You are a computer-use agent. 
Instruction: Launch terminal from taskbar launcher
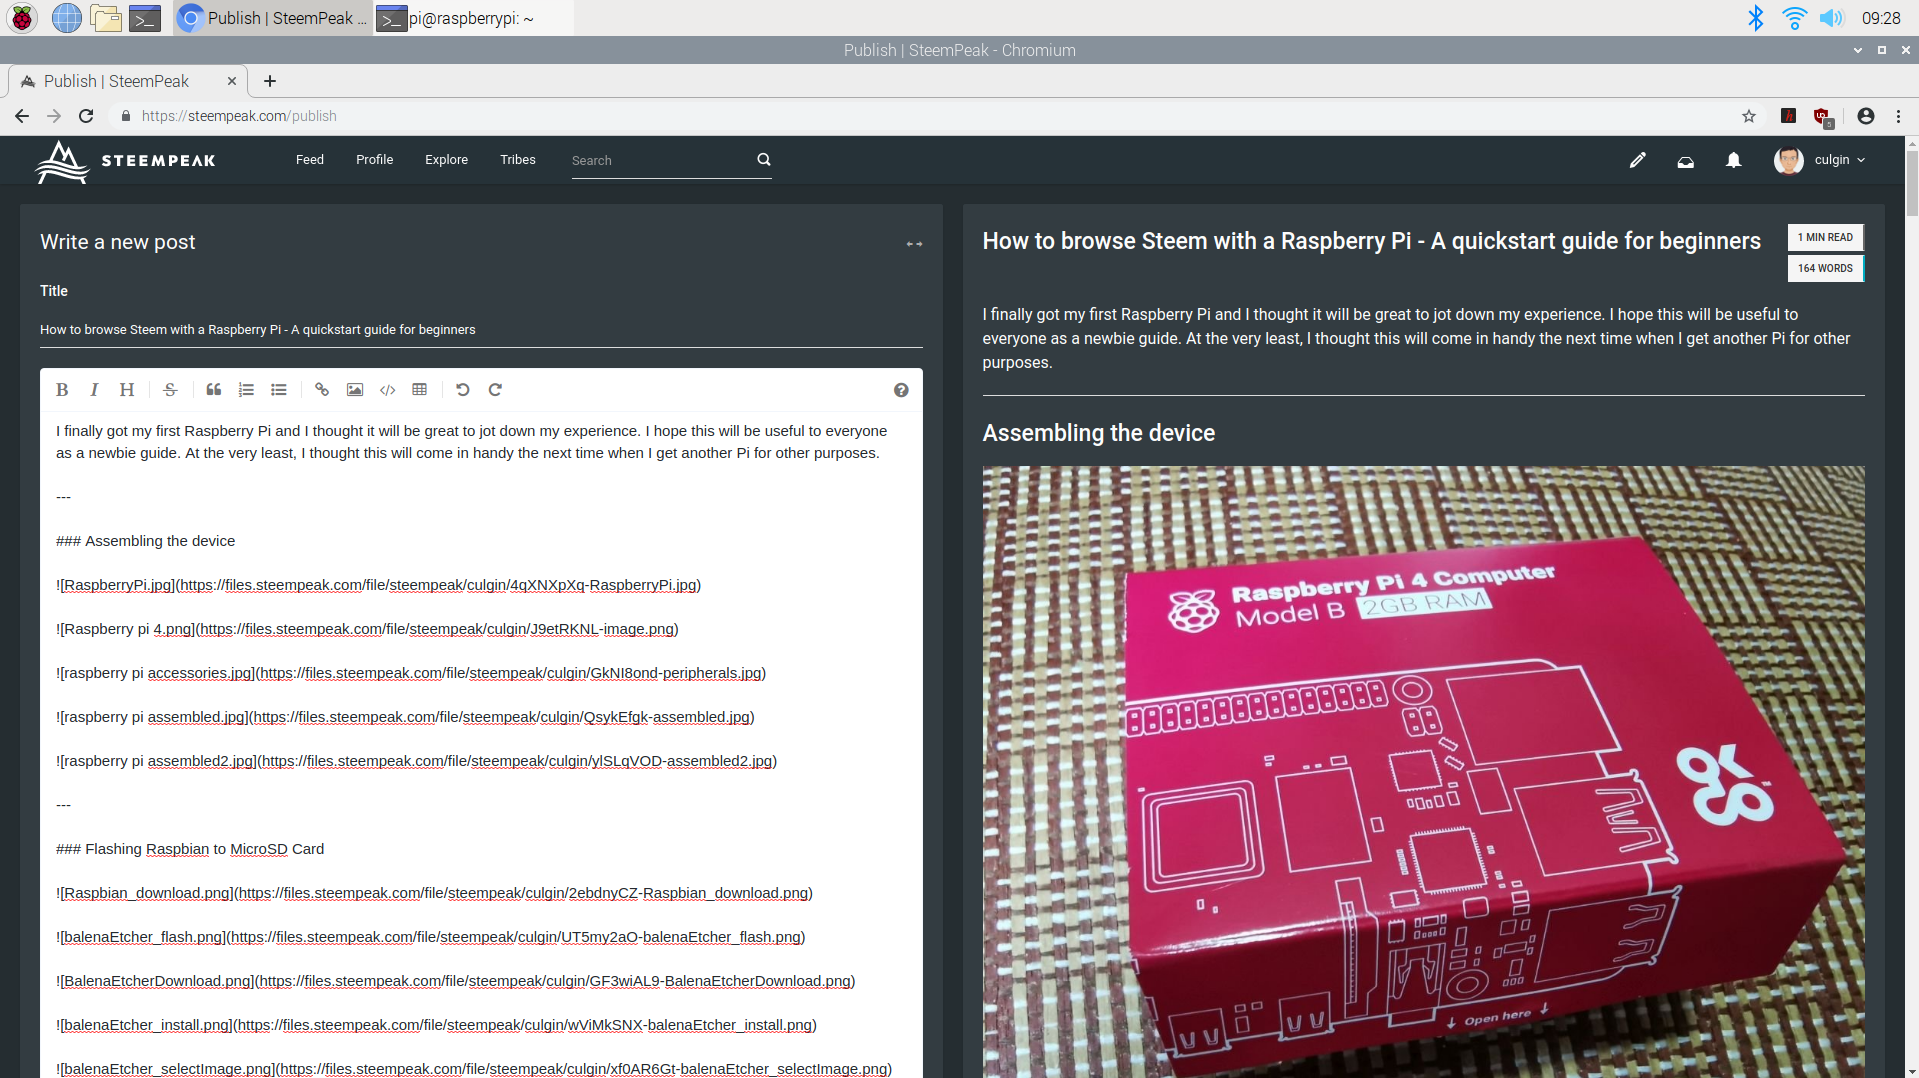(145, 18)
